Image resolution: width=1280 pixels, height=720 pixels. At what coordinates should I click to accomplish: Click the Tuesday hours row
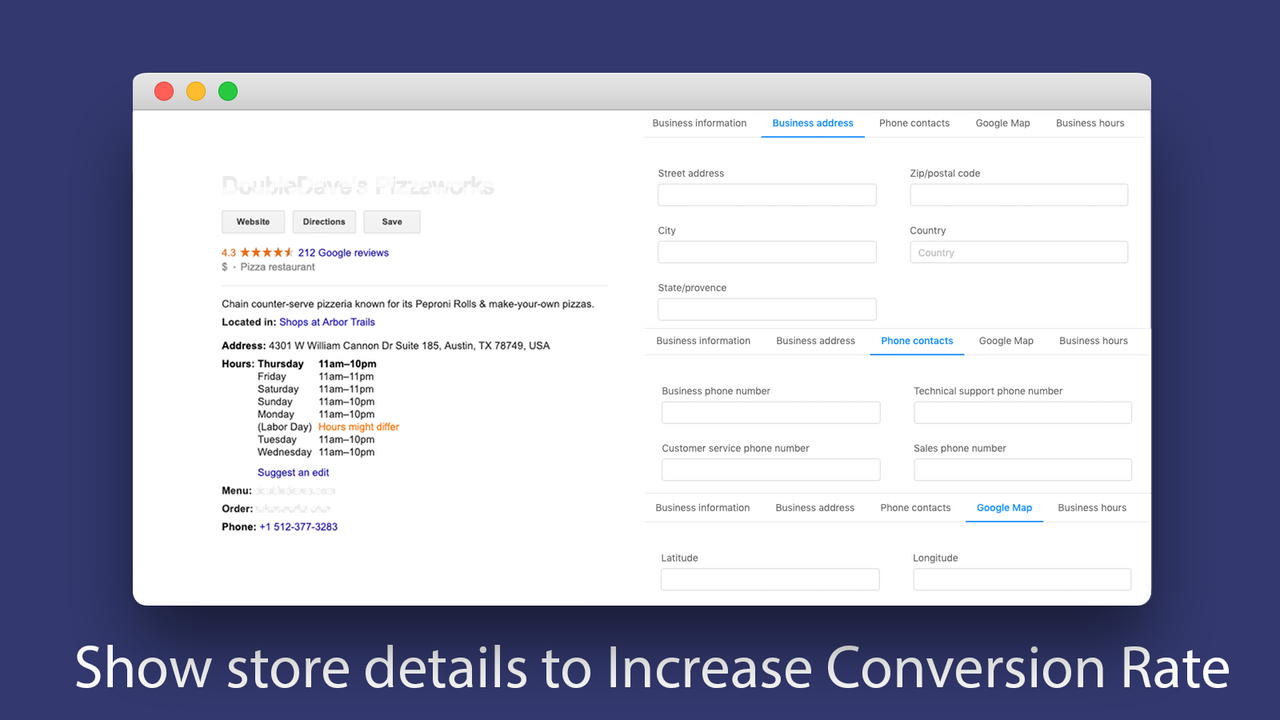pyautogui.click(x=316, y=440)
